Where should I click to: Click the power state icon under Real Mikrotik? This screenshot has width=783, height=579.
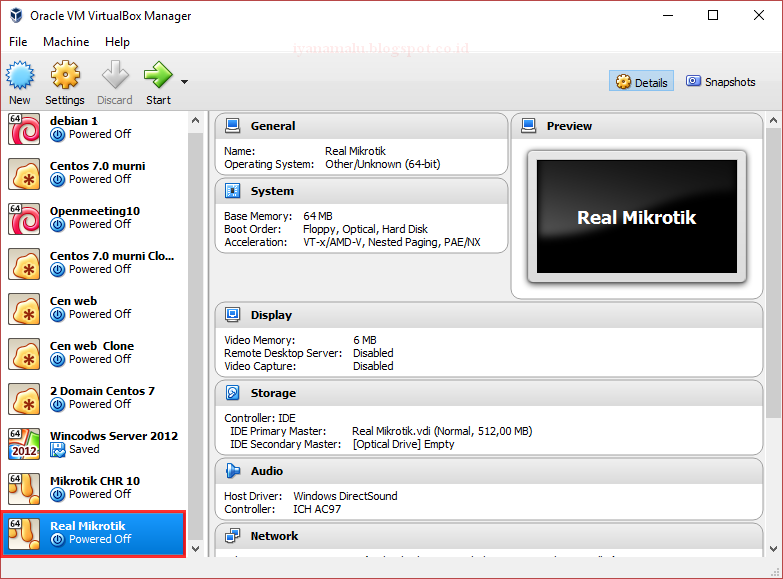point(57,540)
